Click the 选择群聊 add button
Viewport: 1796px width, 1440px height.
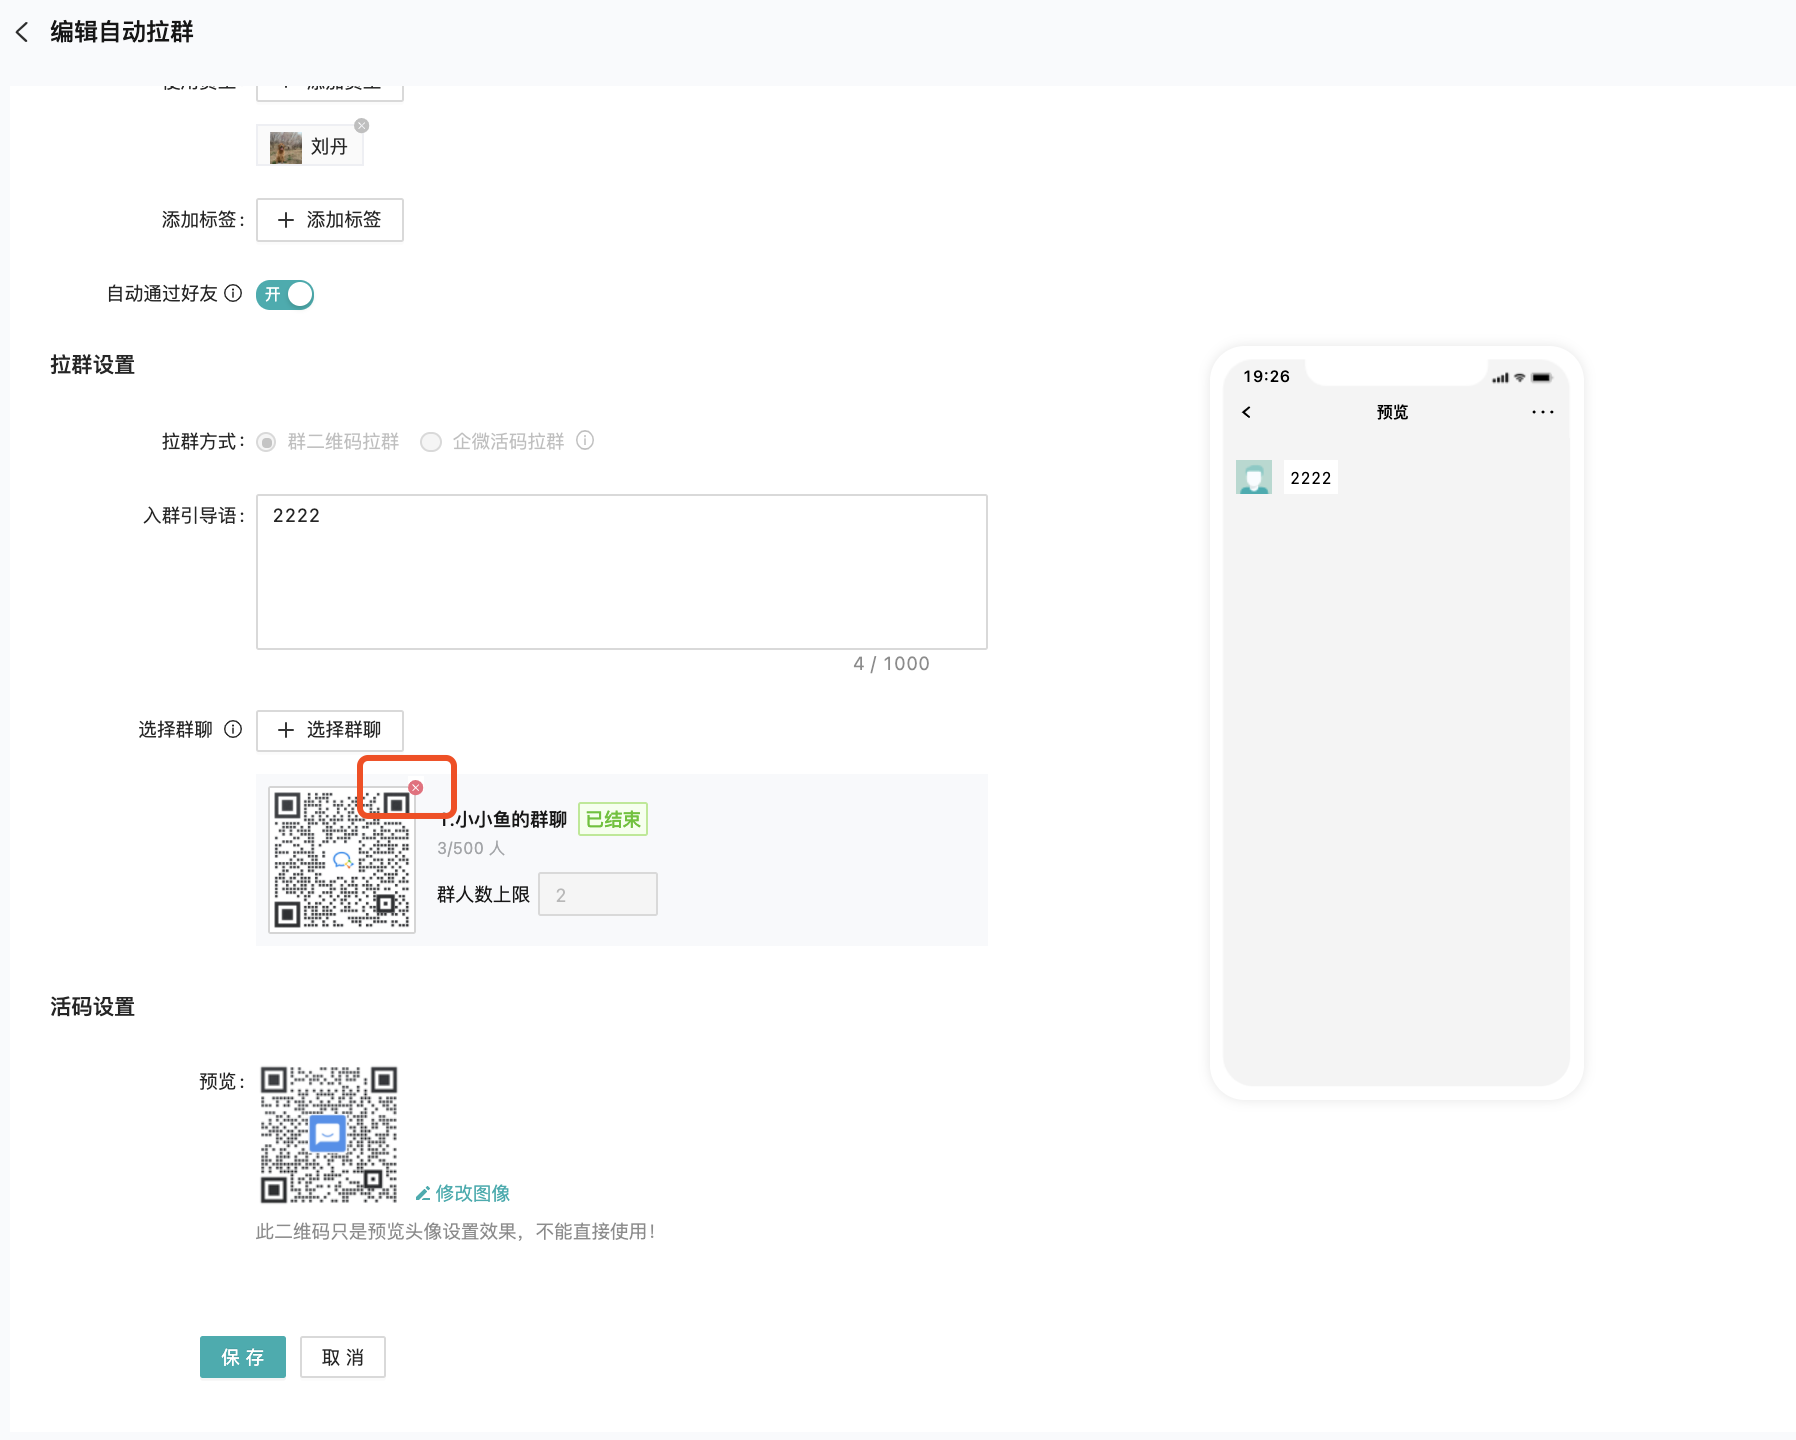click(330, 730)
